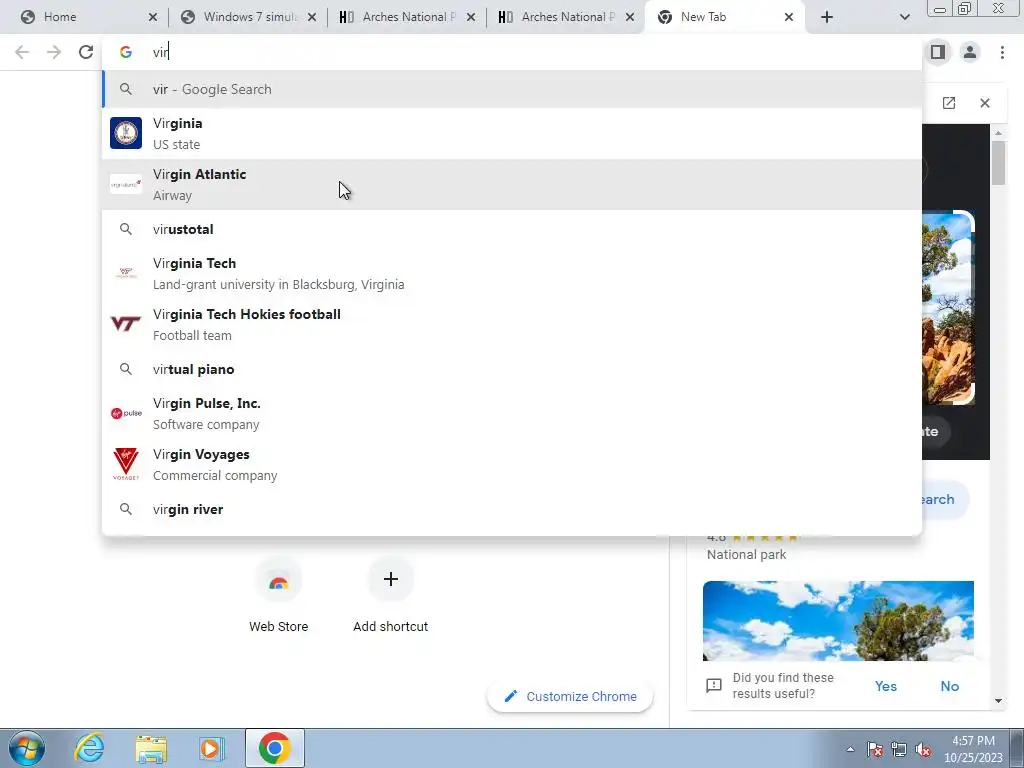The height and width of the screenshot is (768, 1024).
Task: Open Windows Media Player from taskbar
Action: point(211,748)
